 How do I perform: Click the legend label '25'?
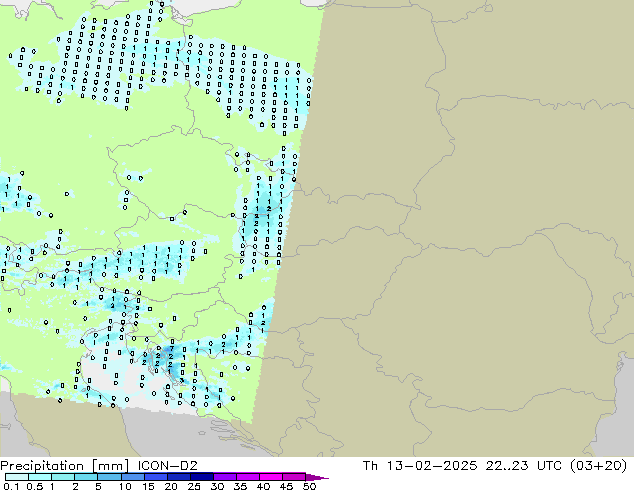194,486
